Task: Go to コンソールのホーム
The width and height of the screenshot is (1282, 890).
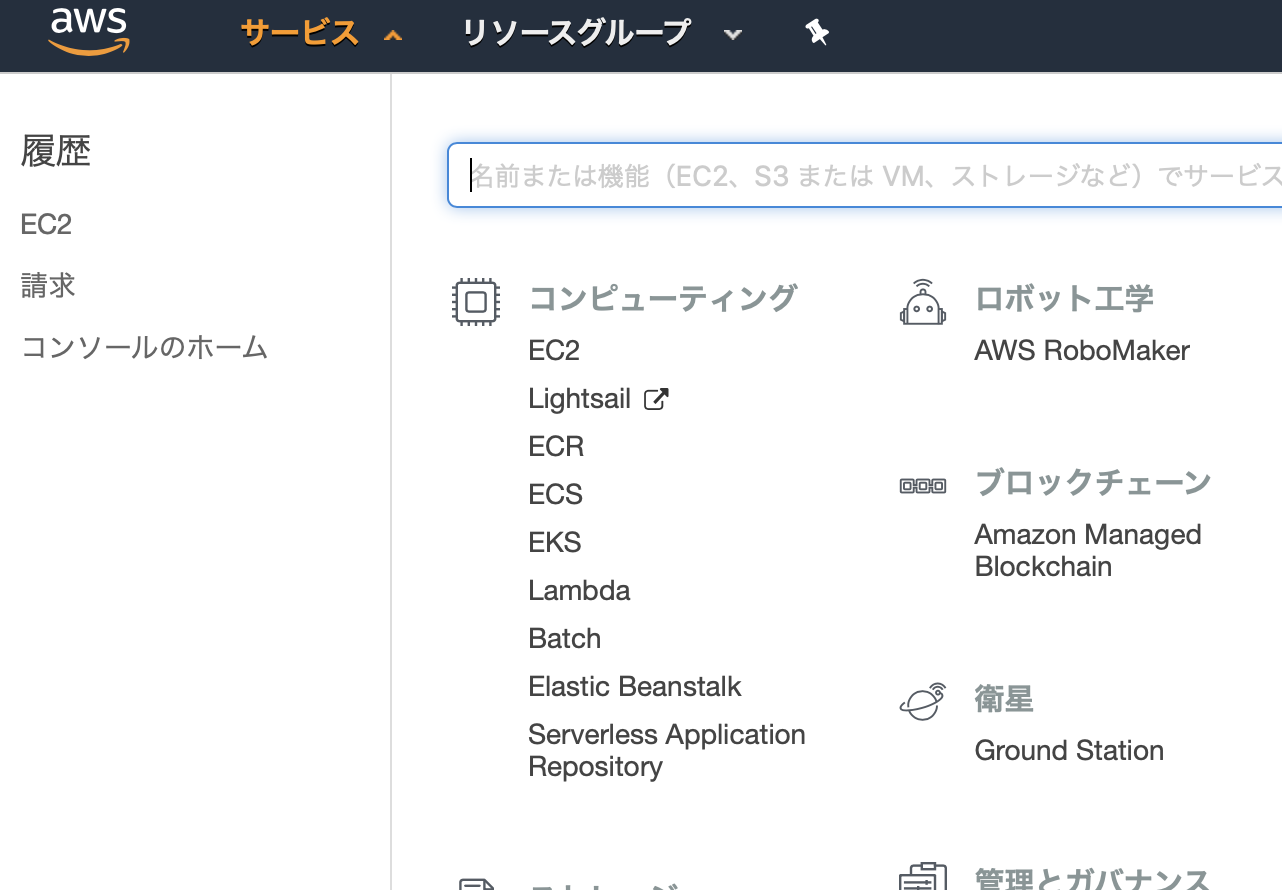Action: pos(145,348)
